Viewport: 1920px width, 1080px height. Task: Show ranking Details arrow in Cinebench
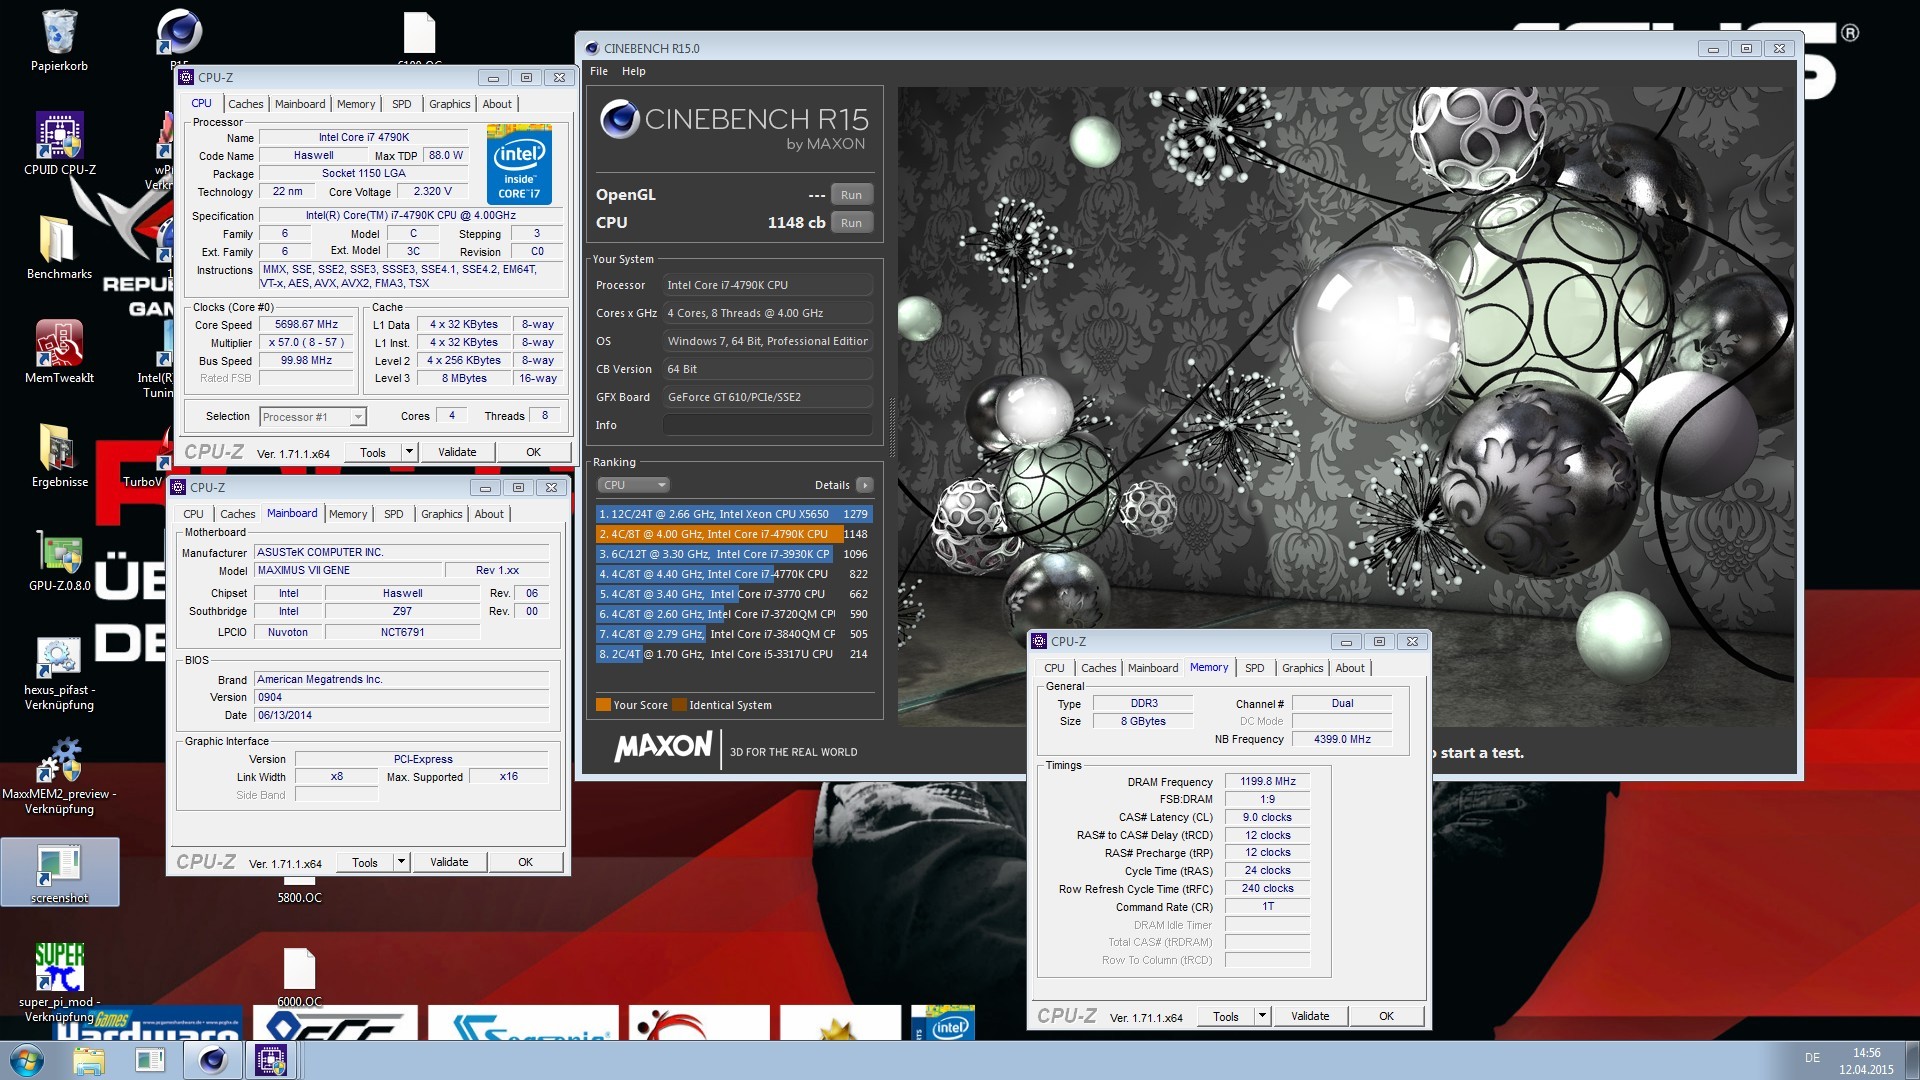865,485
